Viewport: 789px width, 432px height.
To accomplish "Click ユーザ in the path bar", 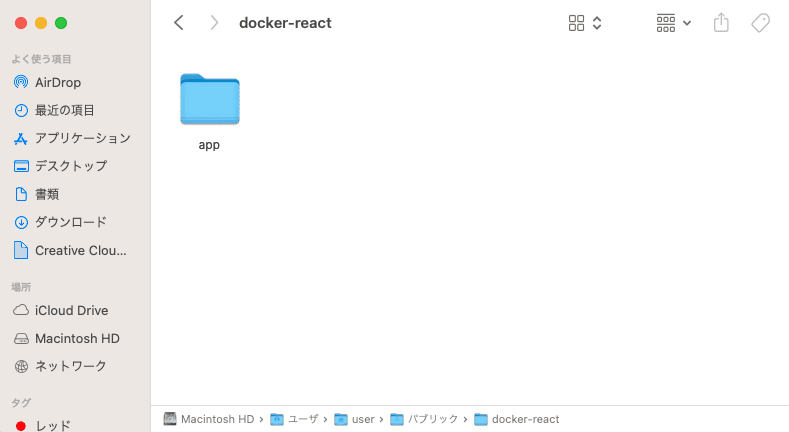I will coord(300,419).
